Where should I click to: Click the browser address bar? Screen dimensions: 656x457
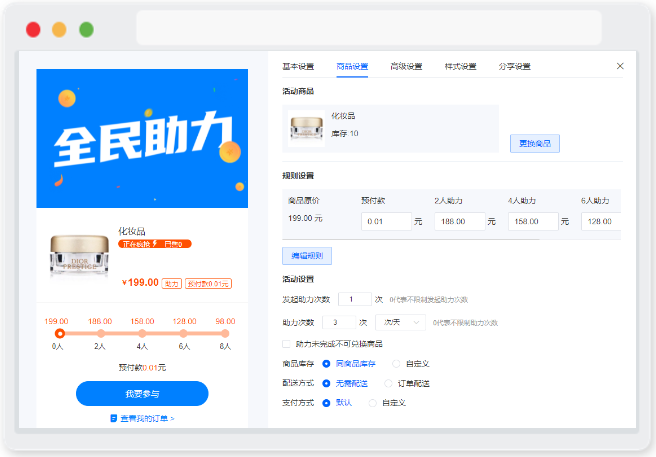369,28
